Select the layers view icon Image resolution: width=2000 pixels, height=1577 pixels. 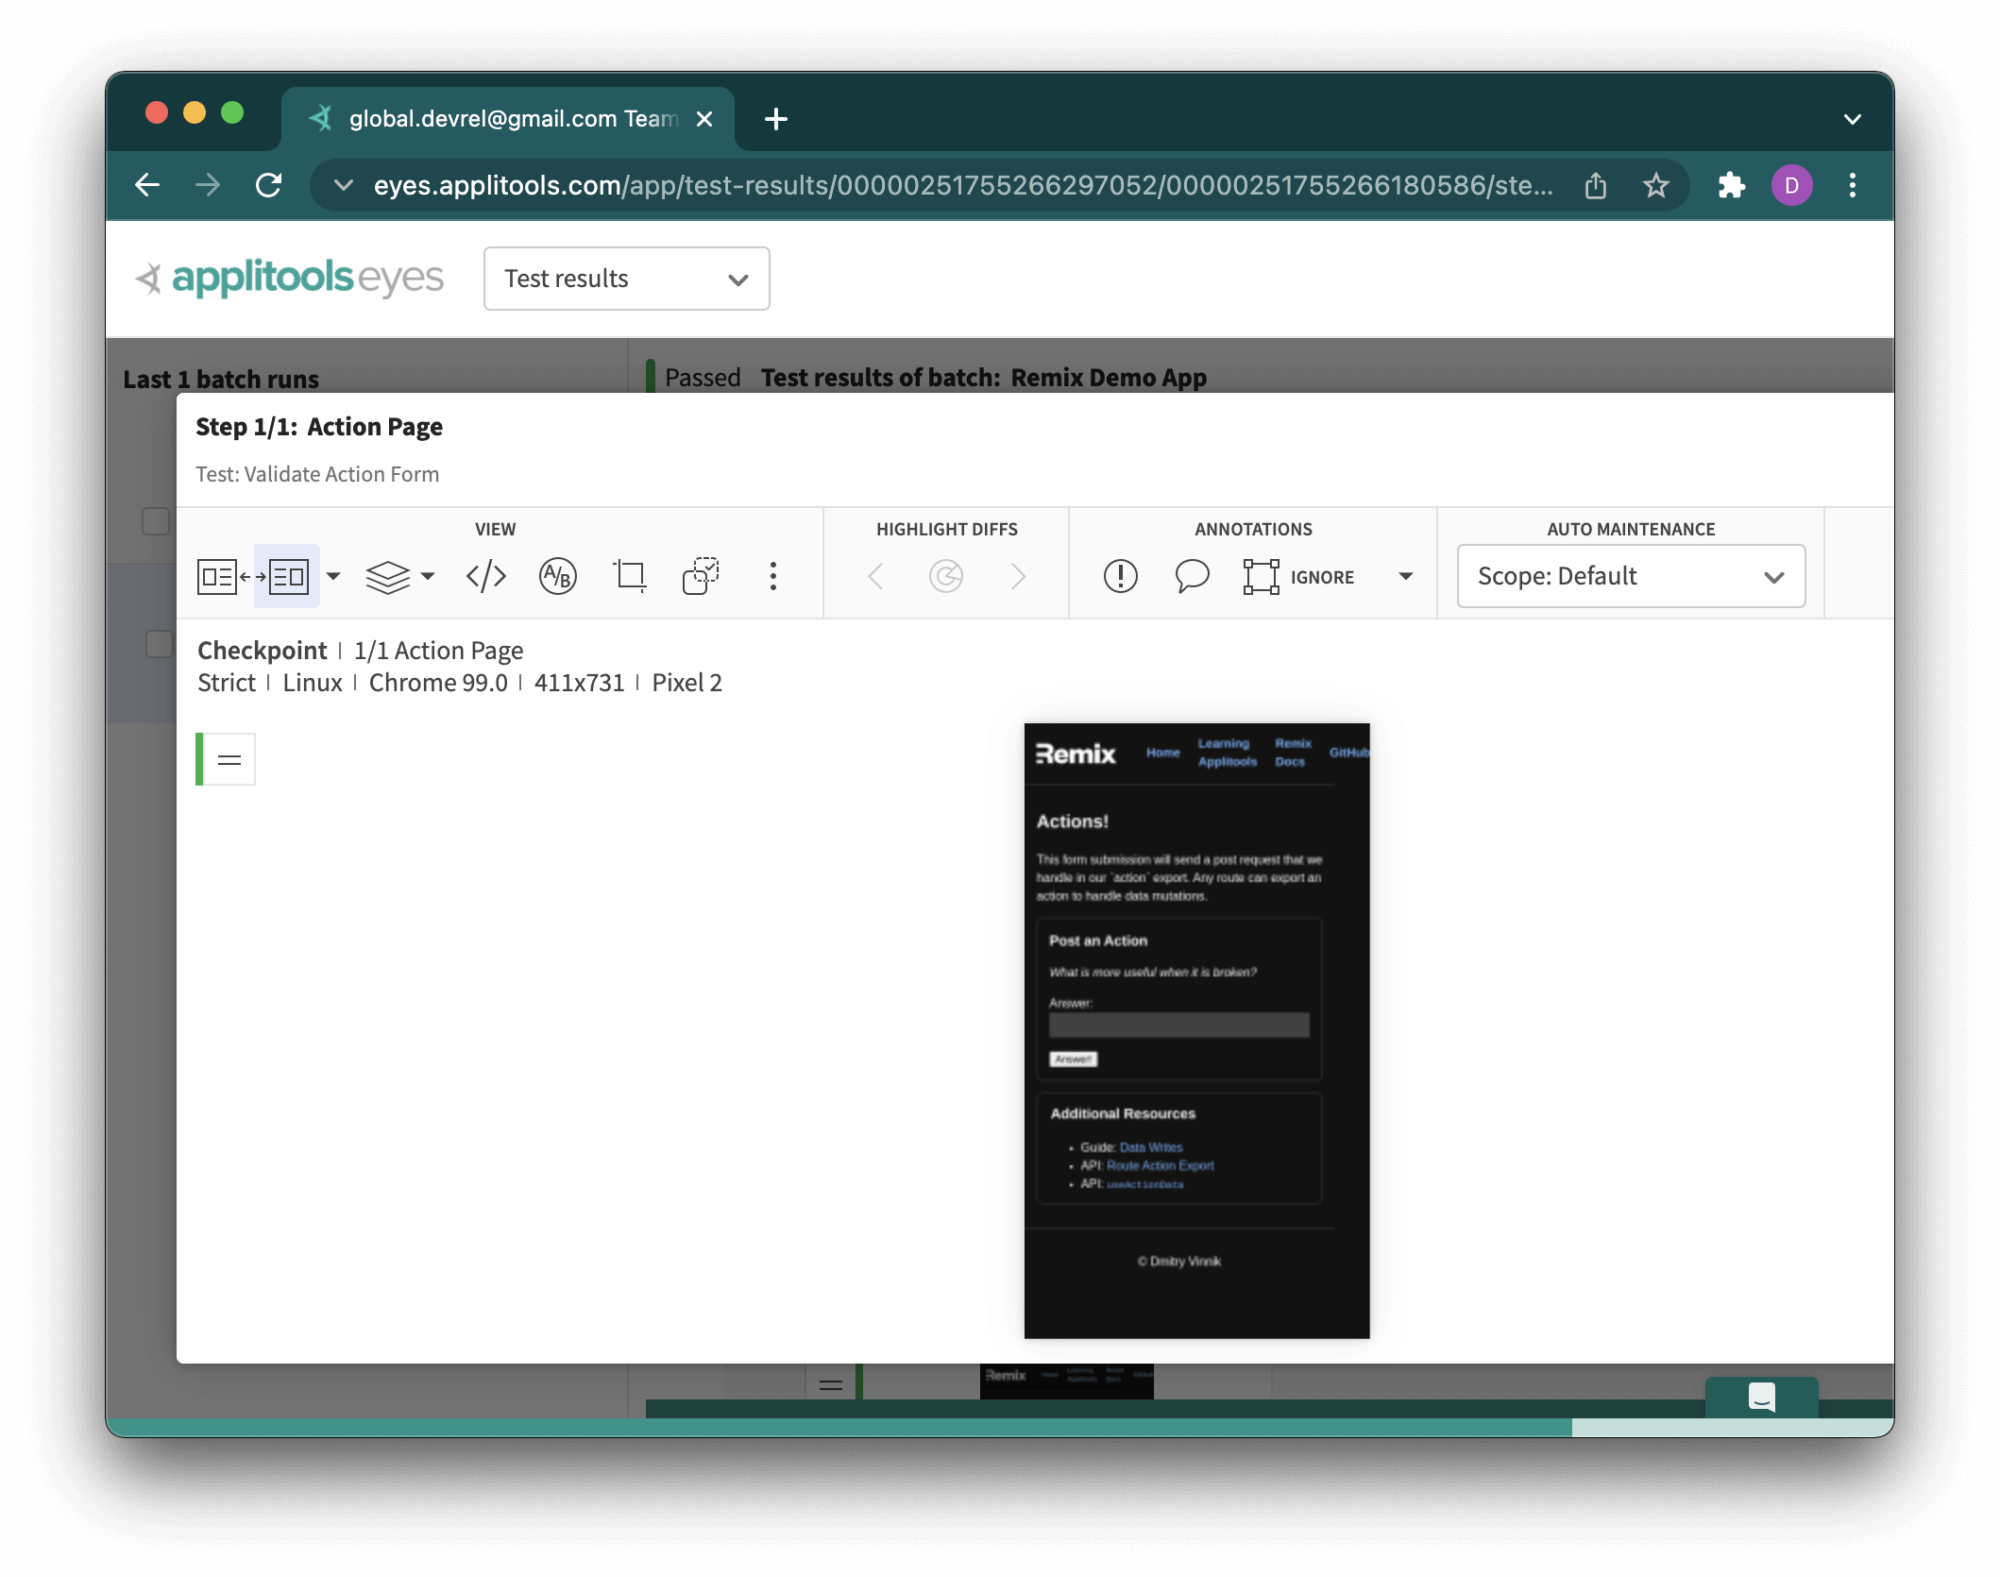point(390,576)
